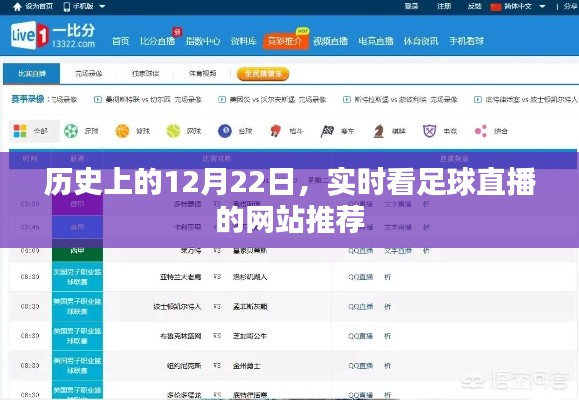Click the 视频直播 navigation item
Screen dimensions: 579x400
[330, 41]
